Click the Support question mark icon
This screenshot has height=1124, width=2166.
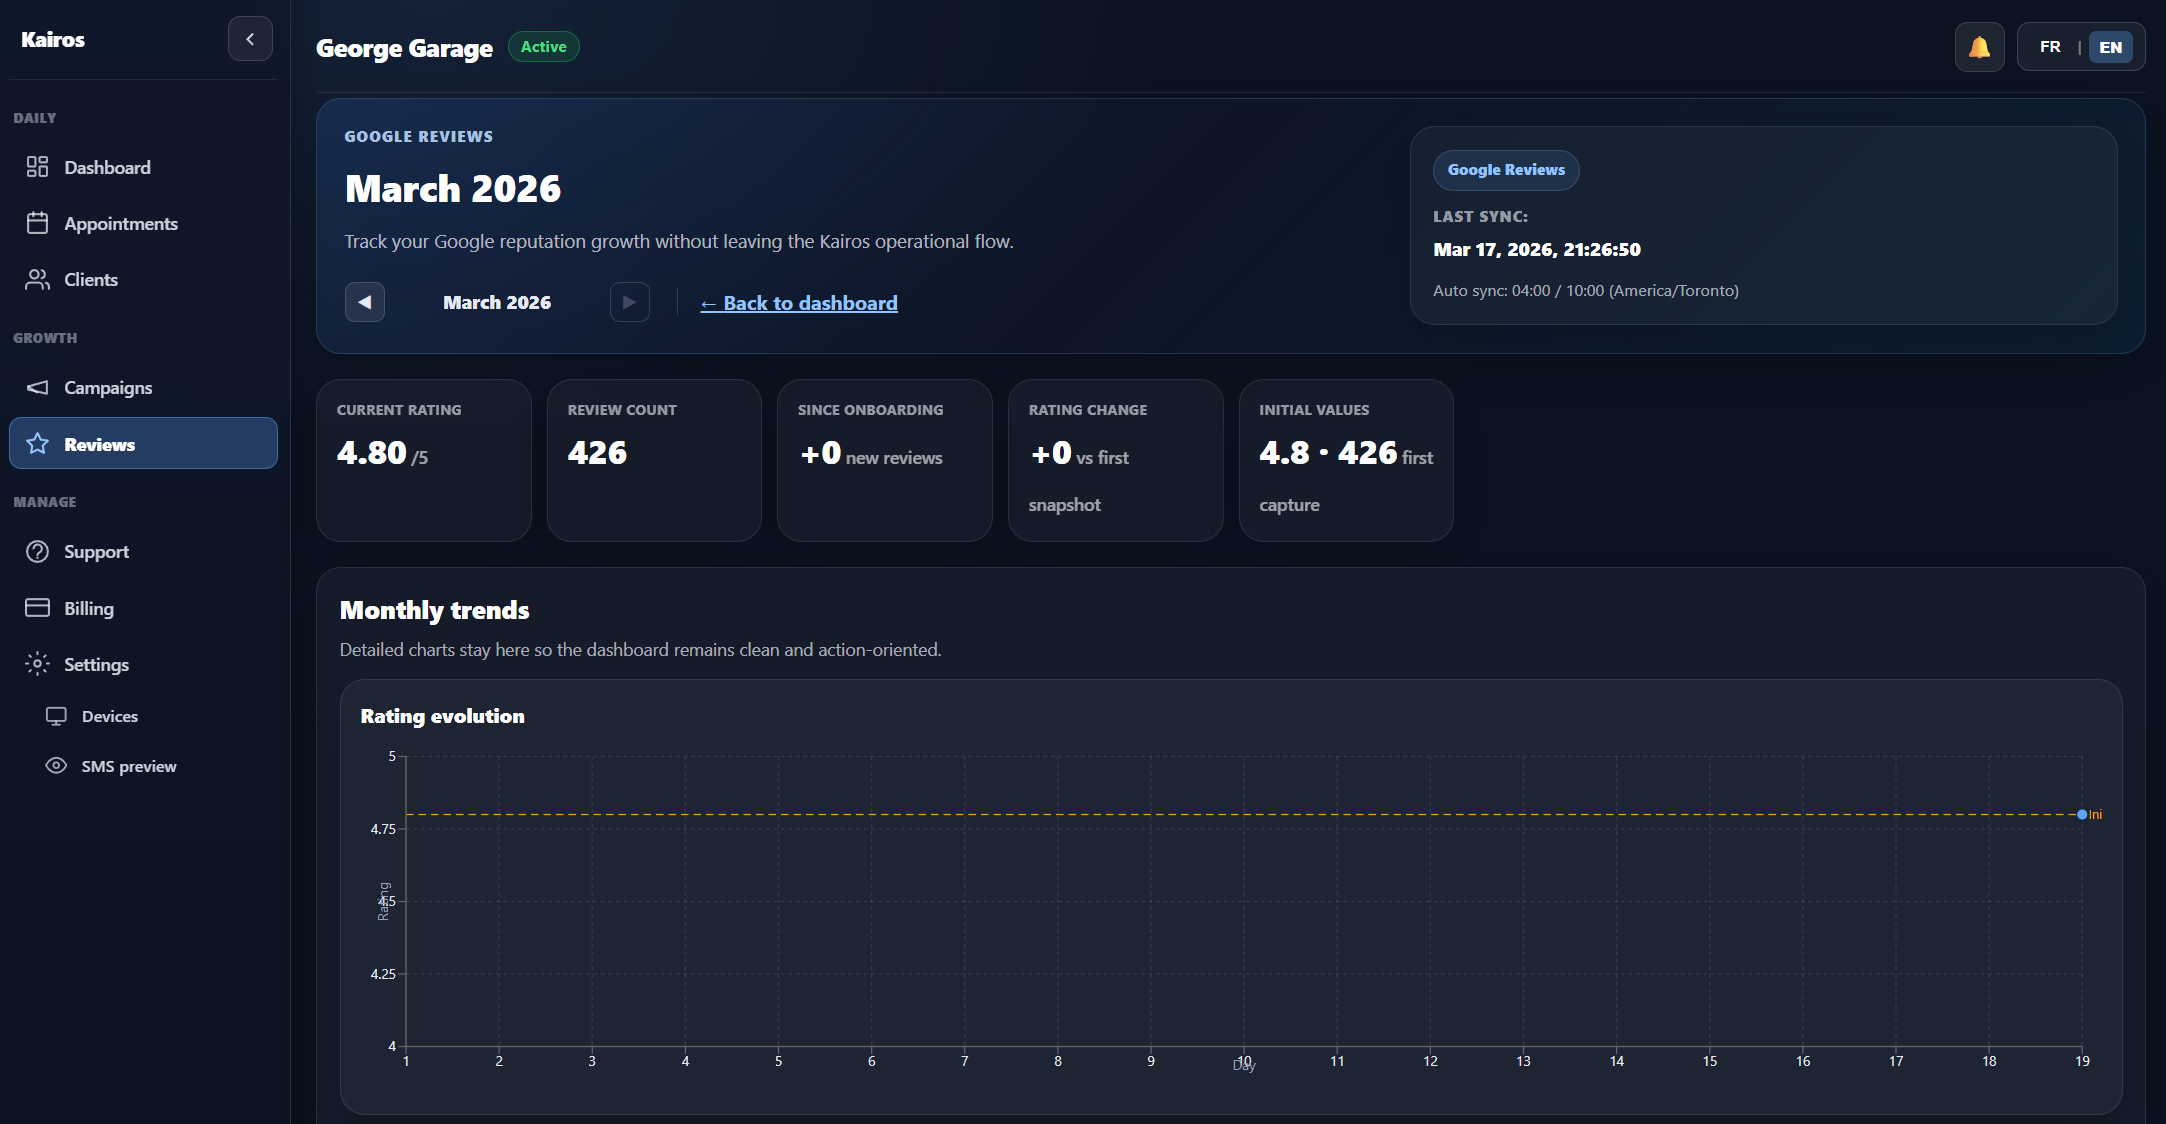point(37,552)
